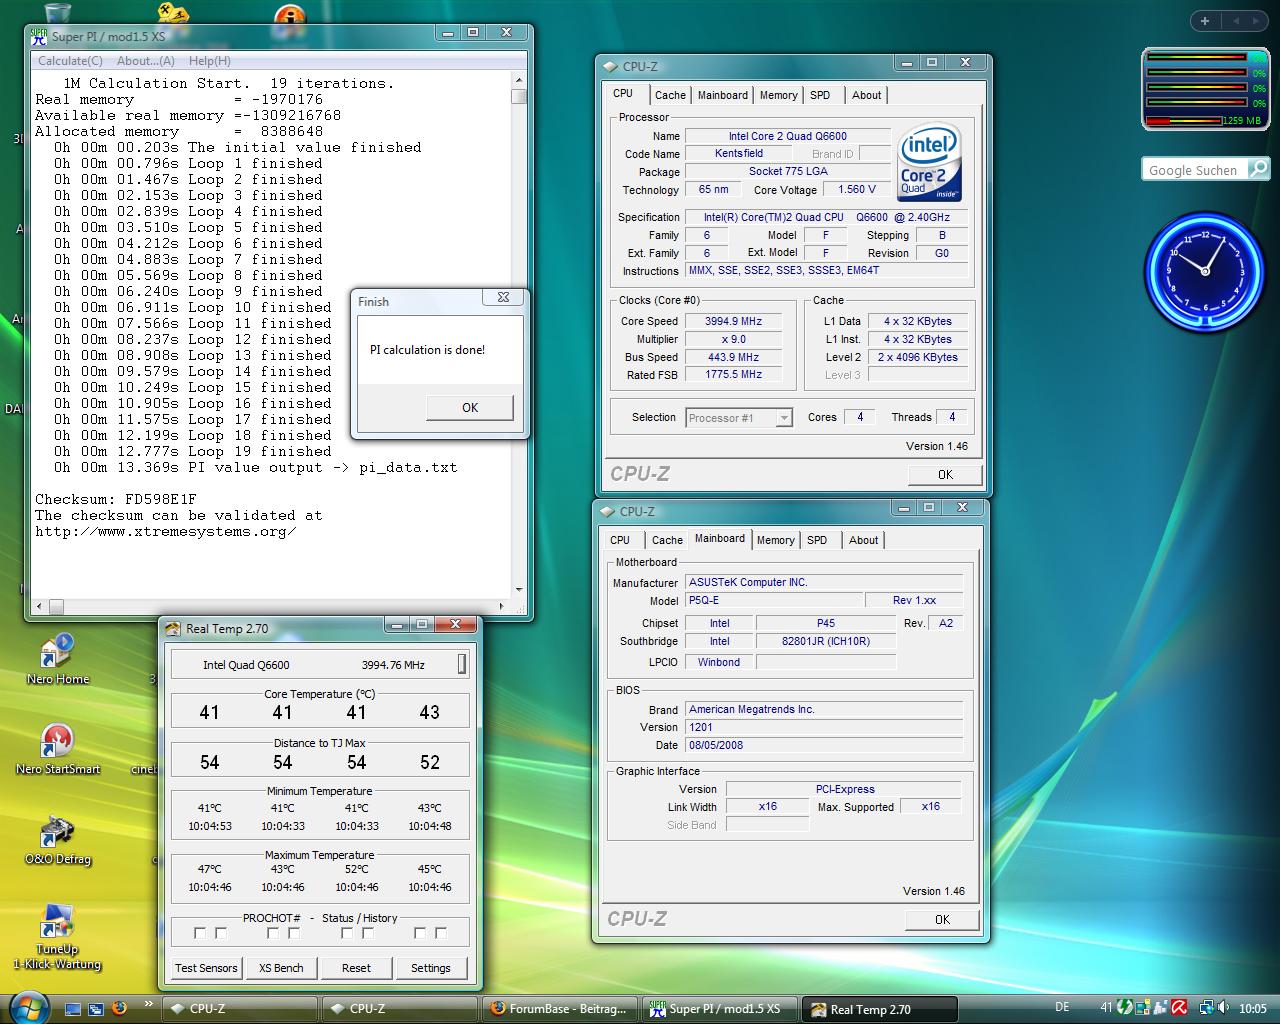Viewport: 1280px width, 1024px height.
Task: Expand hidden quick launch items chevron
Action: [148, 1003]
